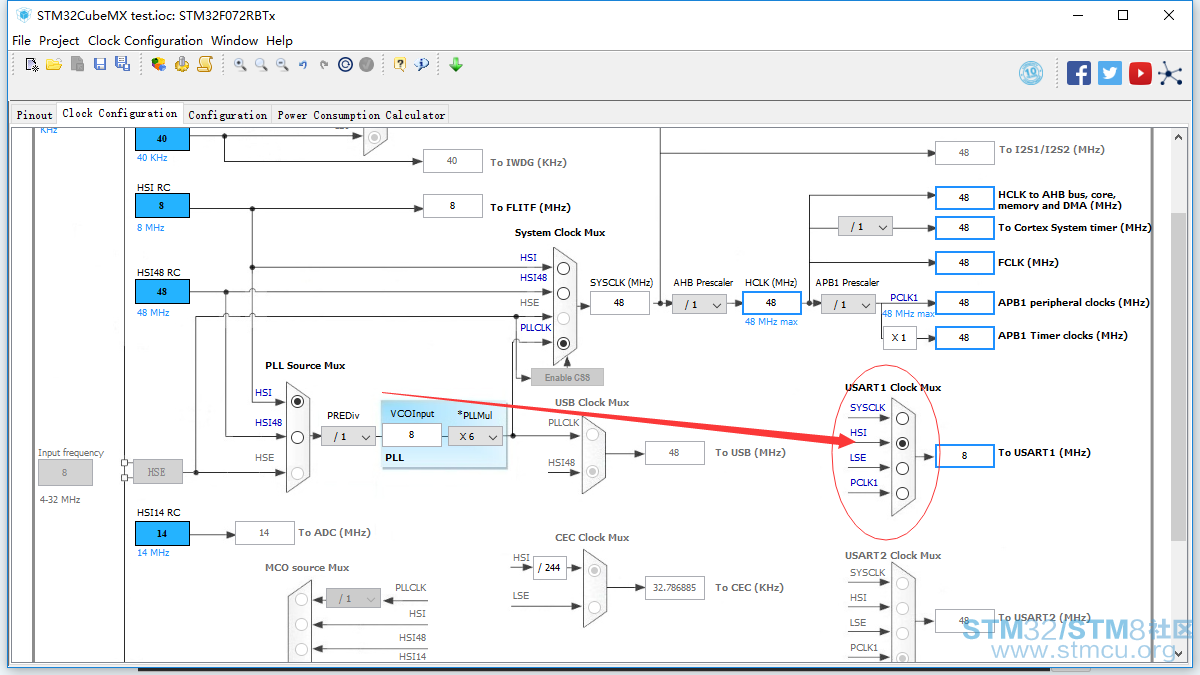Open the Facebook link icon
1200x675 pixels.
[1079, 72]
